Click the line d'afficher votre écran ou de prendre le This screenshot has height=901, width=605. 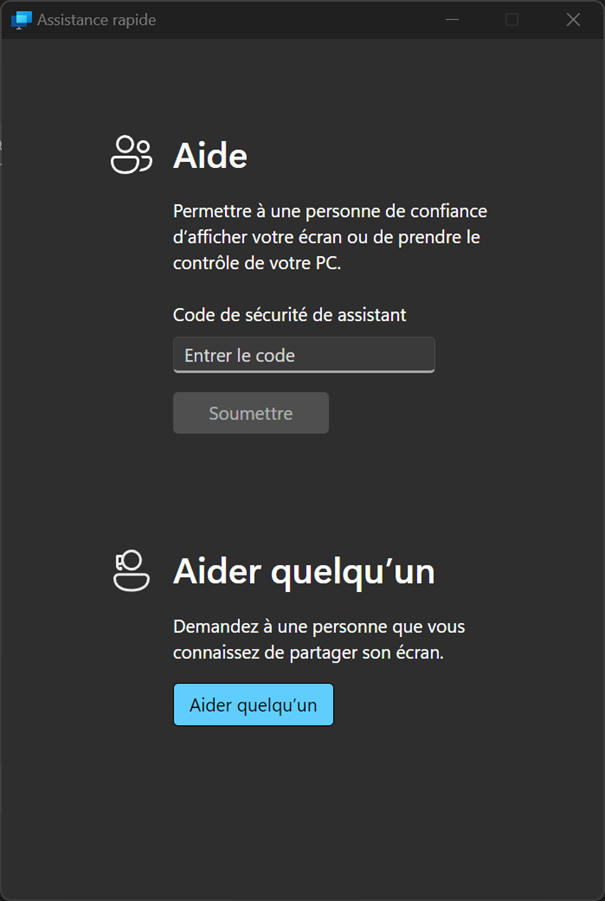[327, 237]
